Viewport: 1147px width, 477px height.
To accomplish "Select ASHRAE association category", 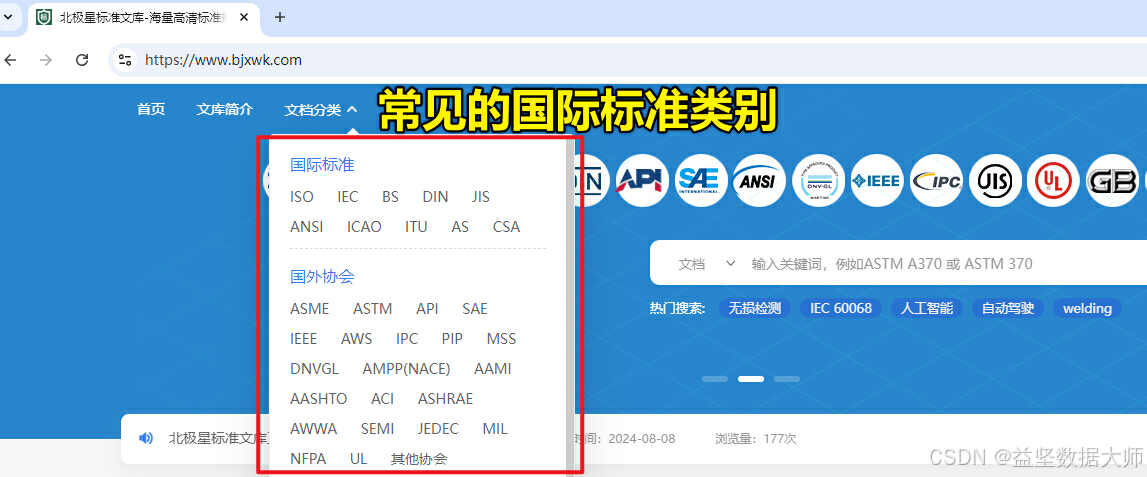I will point(445,399).
